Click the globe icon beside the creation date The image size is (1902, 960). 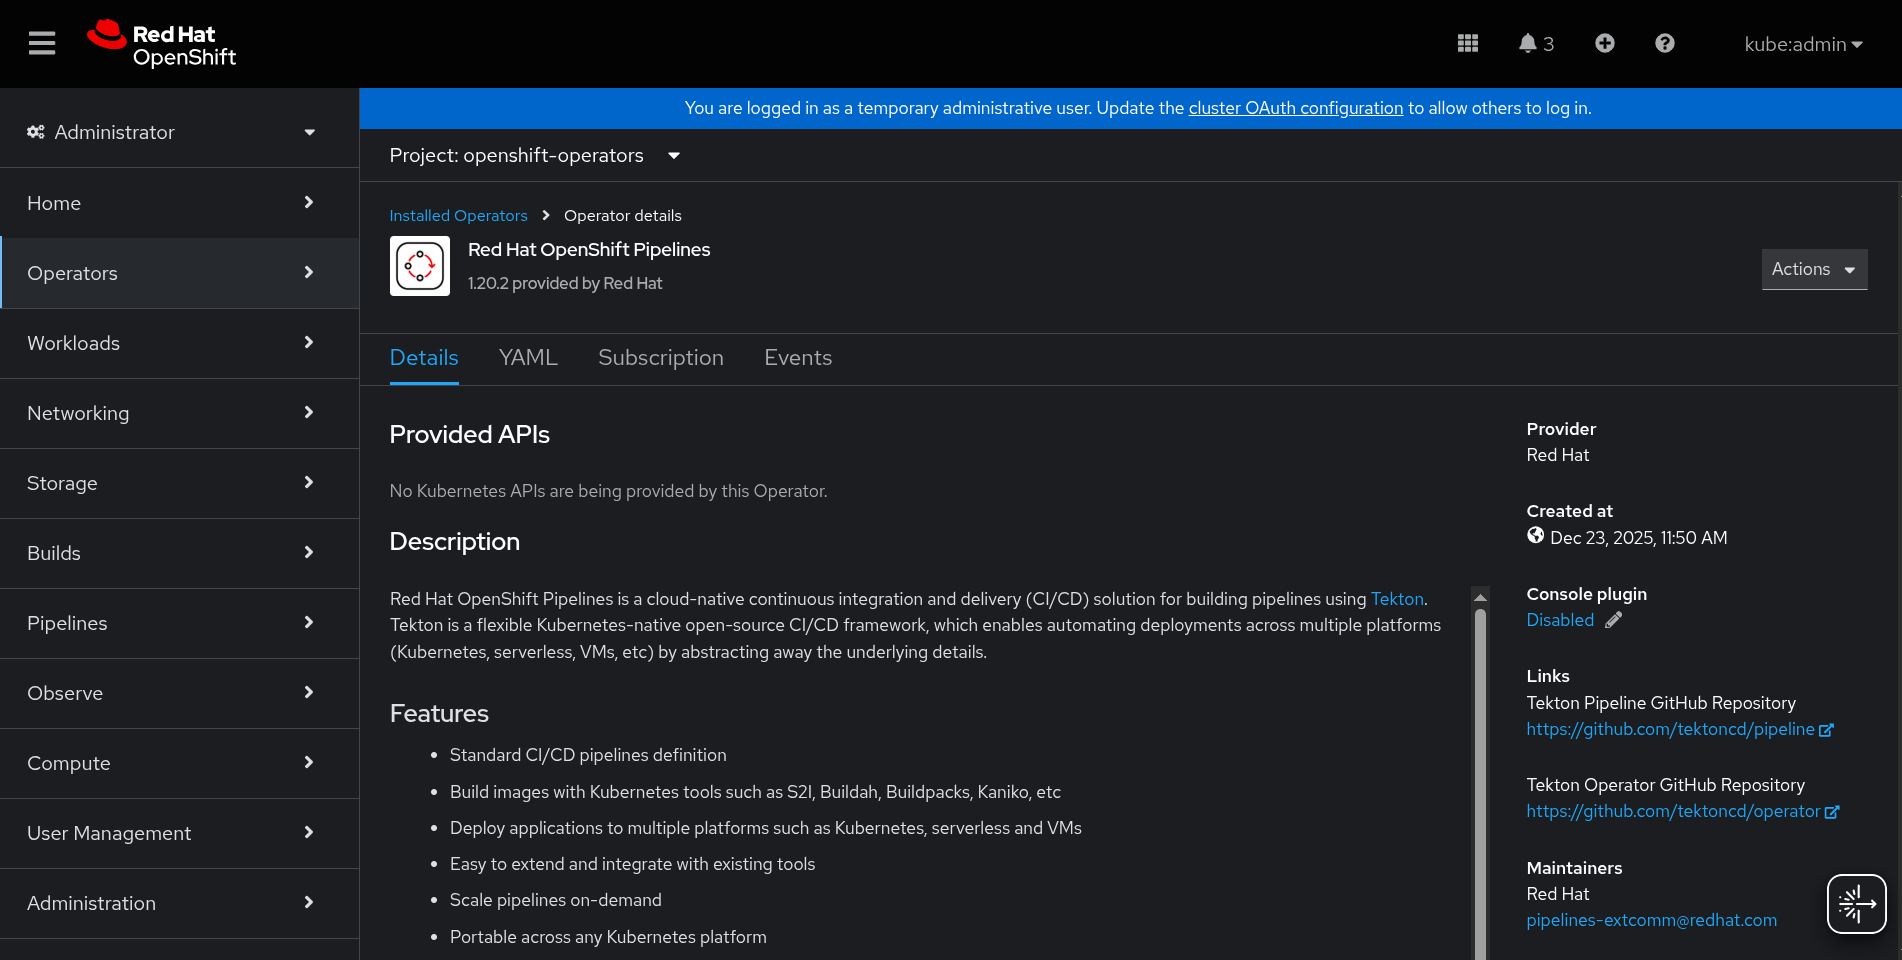point(1536,536)
